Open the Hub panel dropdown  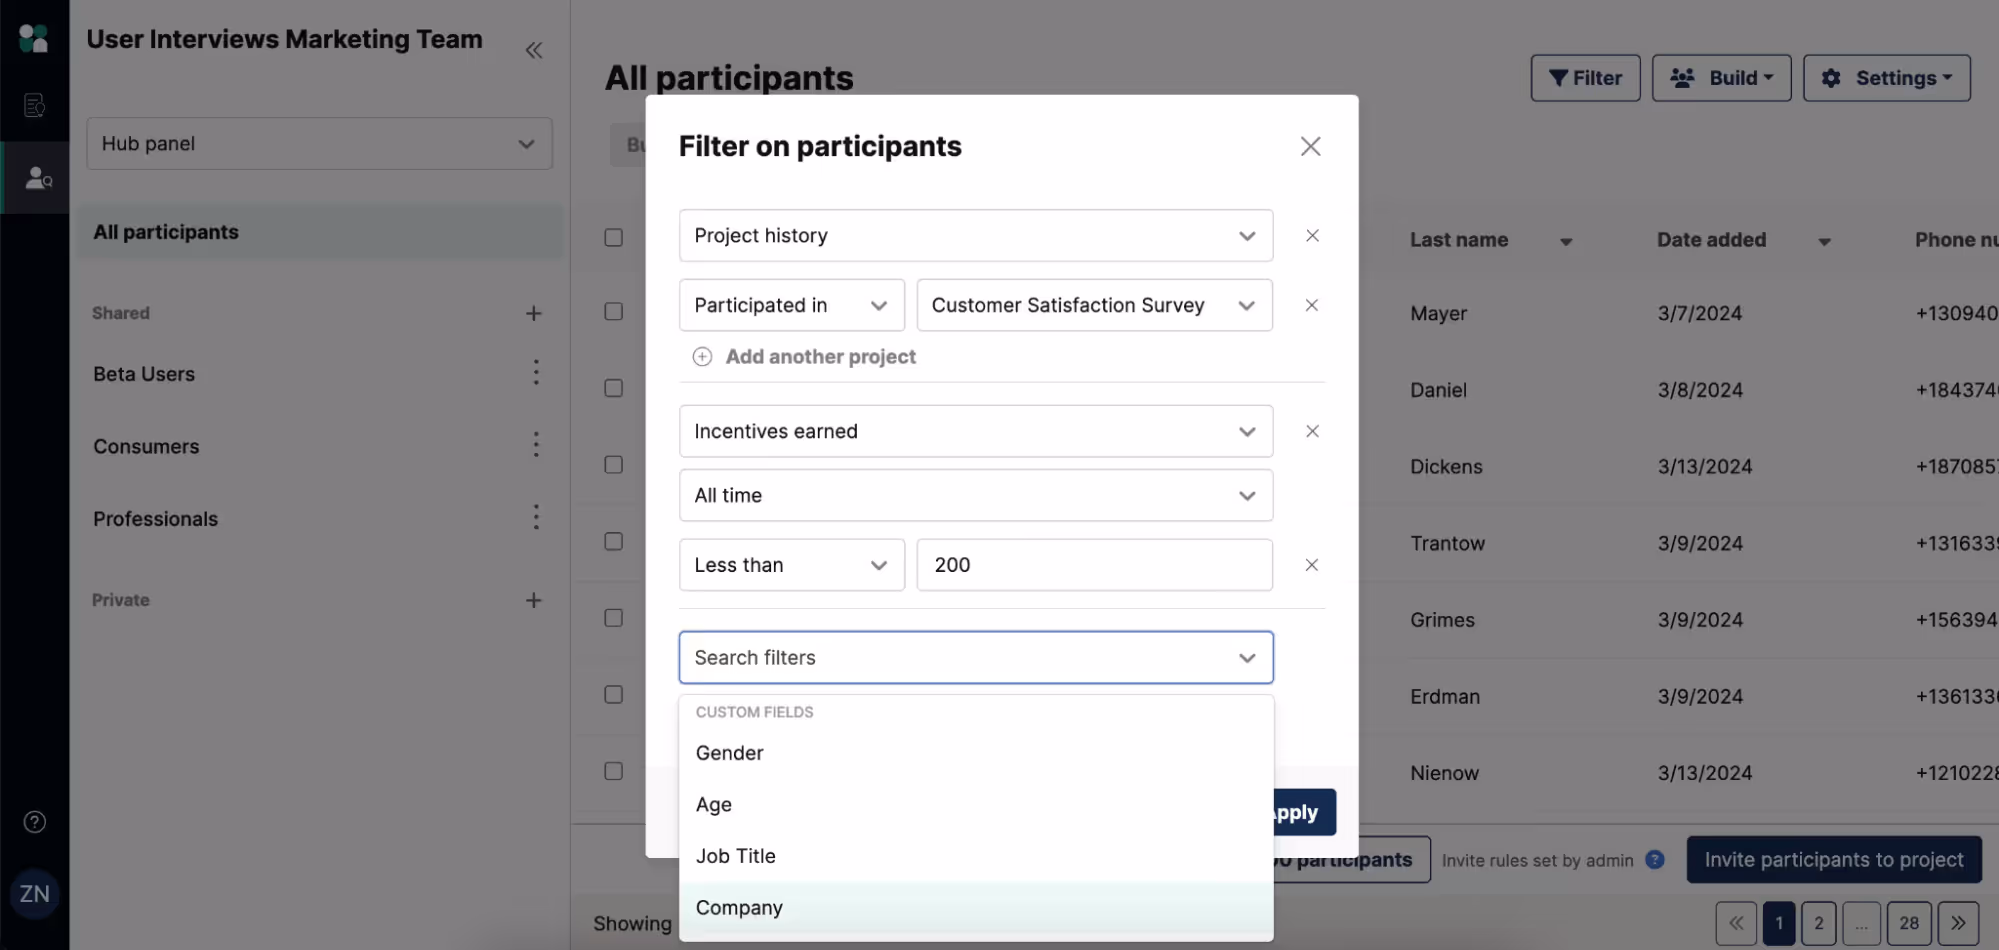coord(319,143)
